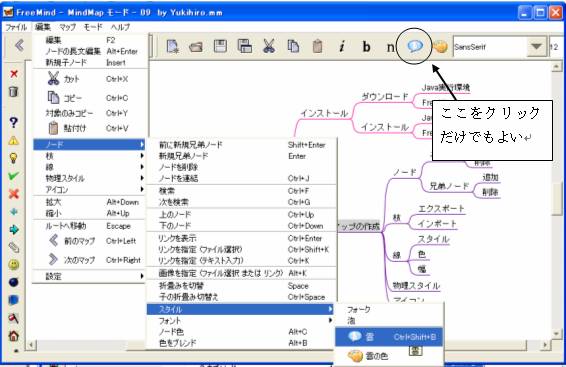Click the save-as double floppy toolbar icon
The width and height of the screenshot is (566, 367).
[245, 46]
